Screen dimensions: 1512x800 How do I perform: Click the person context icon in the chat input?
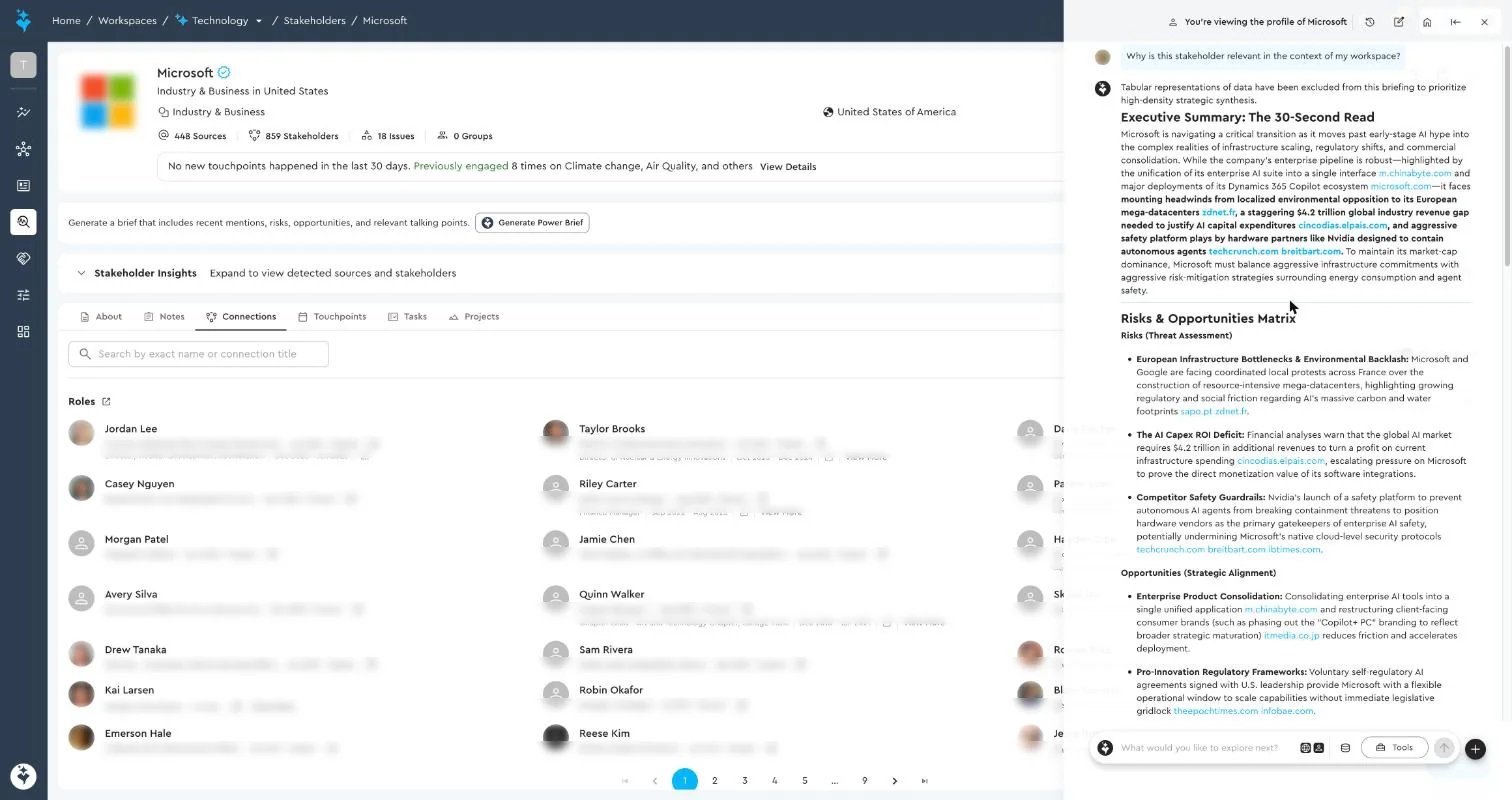click(x=1319, y=748)
